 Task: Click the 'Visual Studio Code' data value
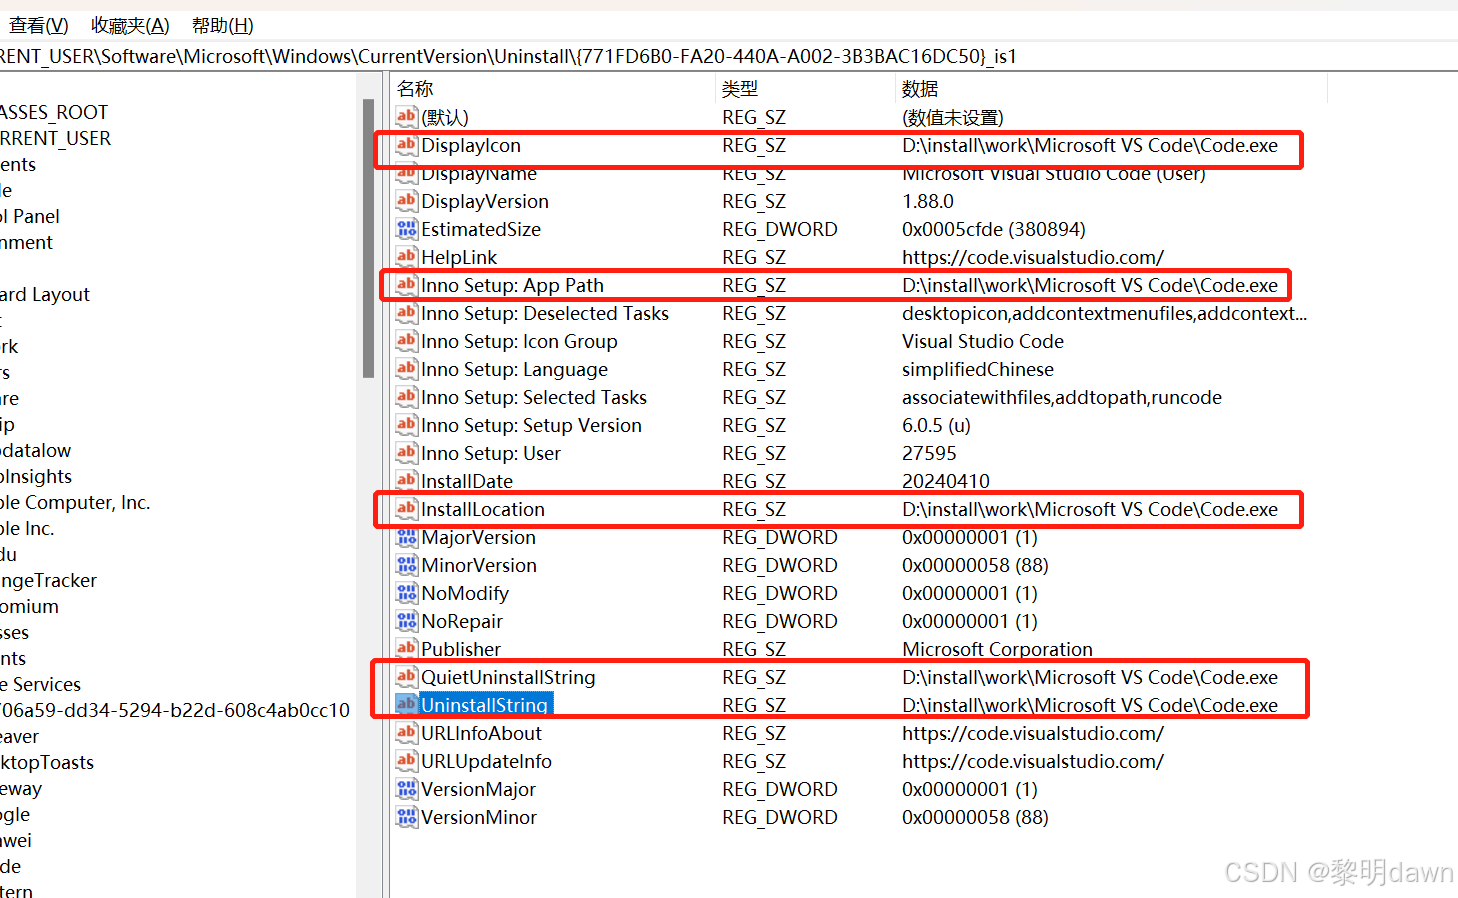pos(983,341)
